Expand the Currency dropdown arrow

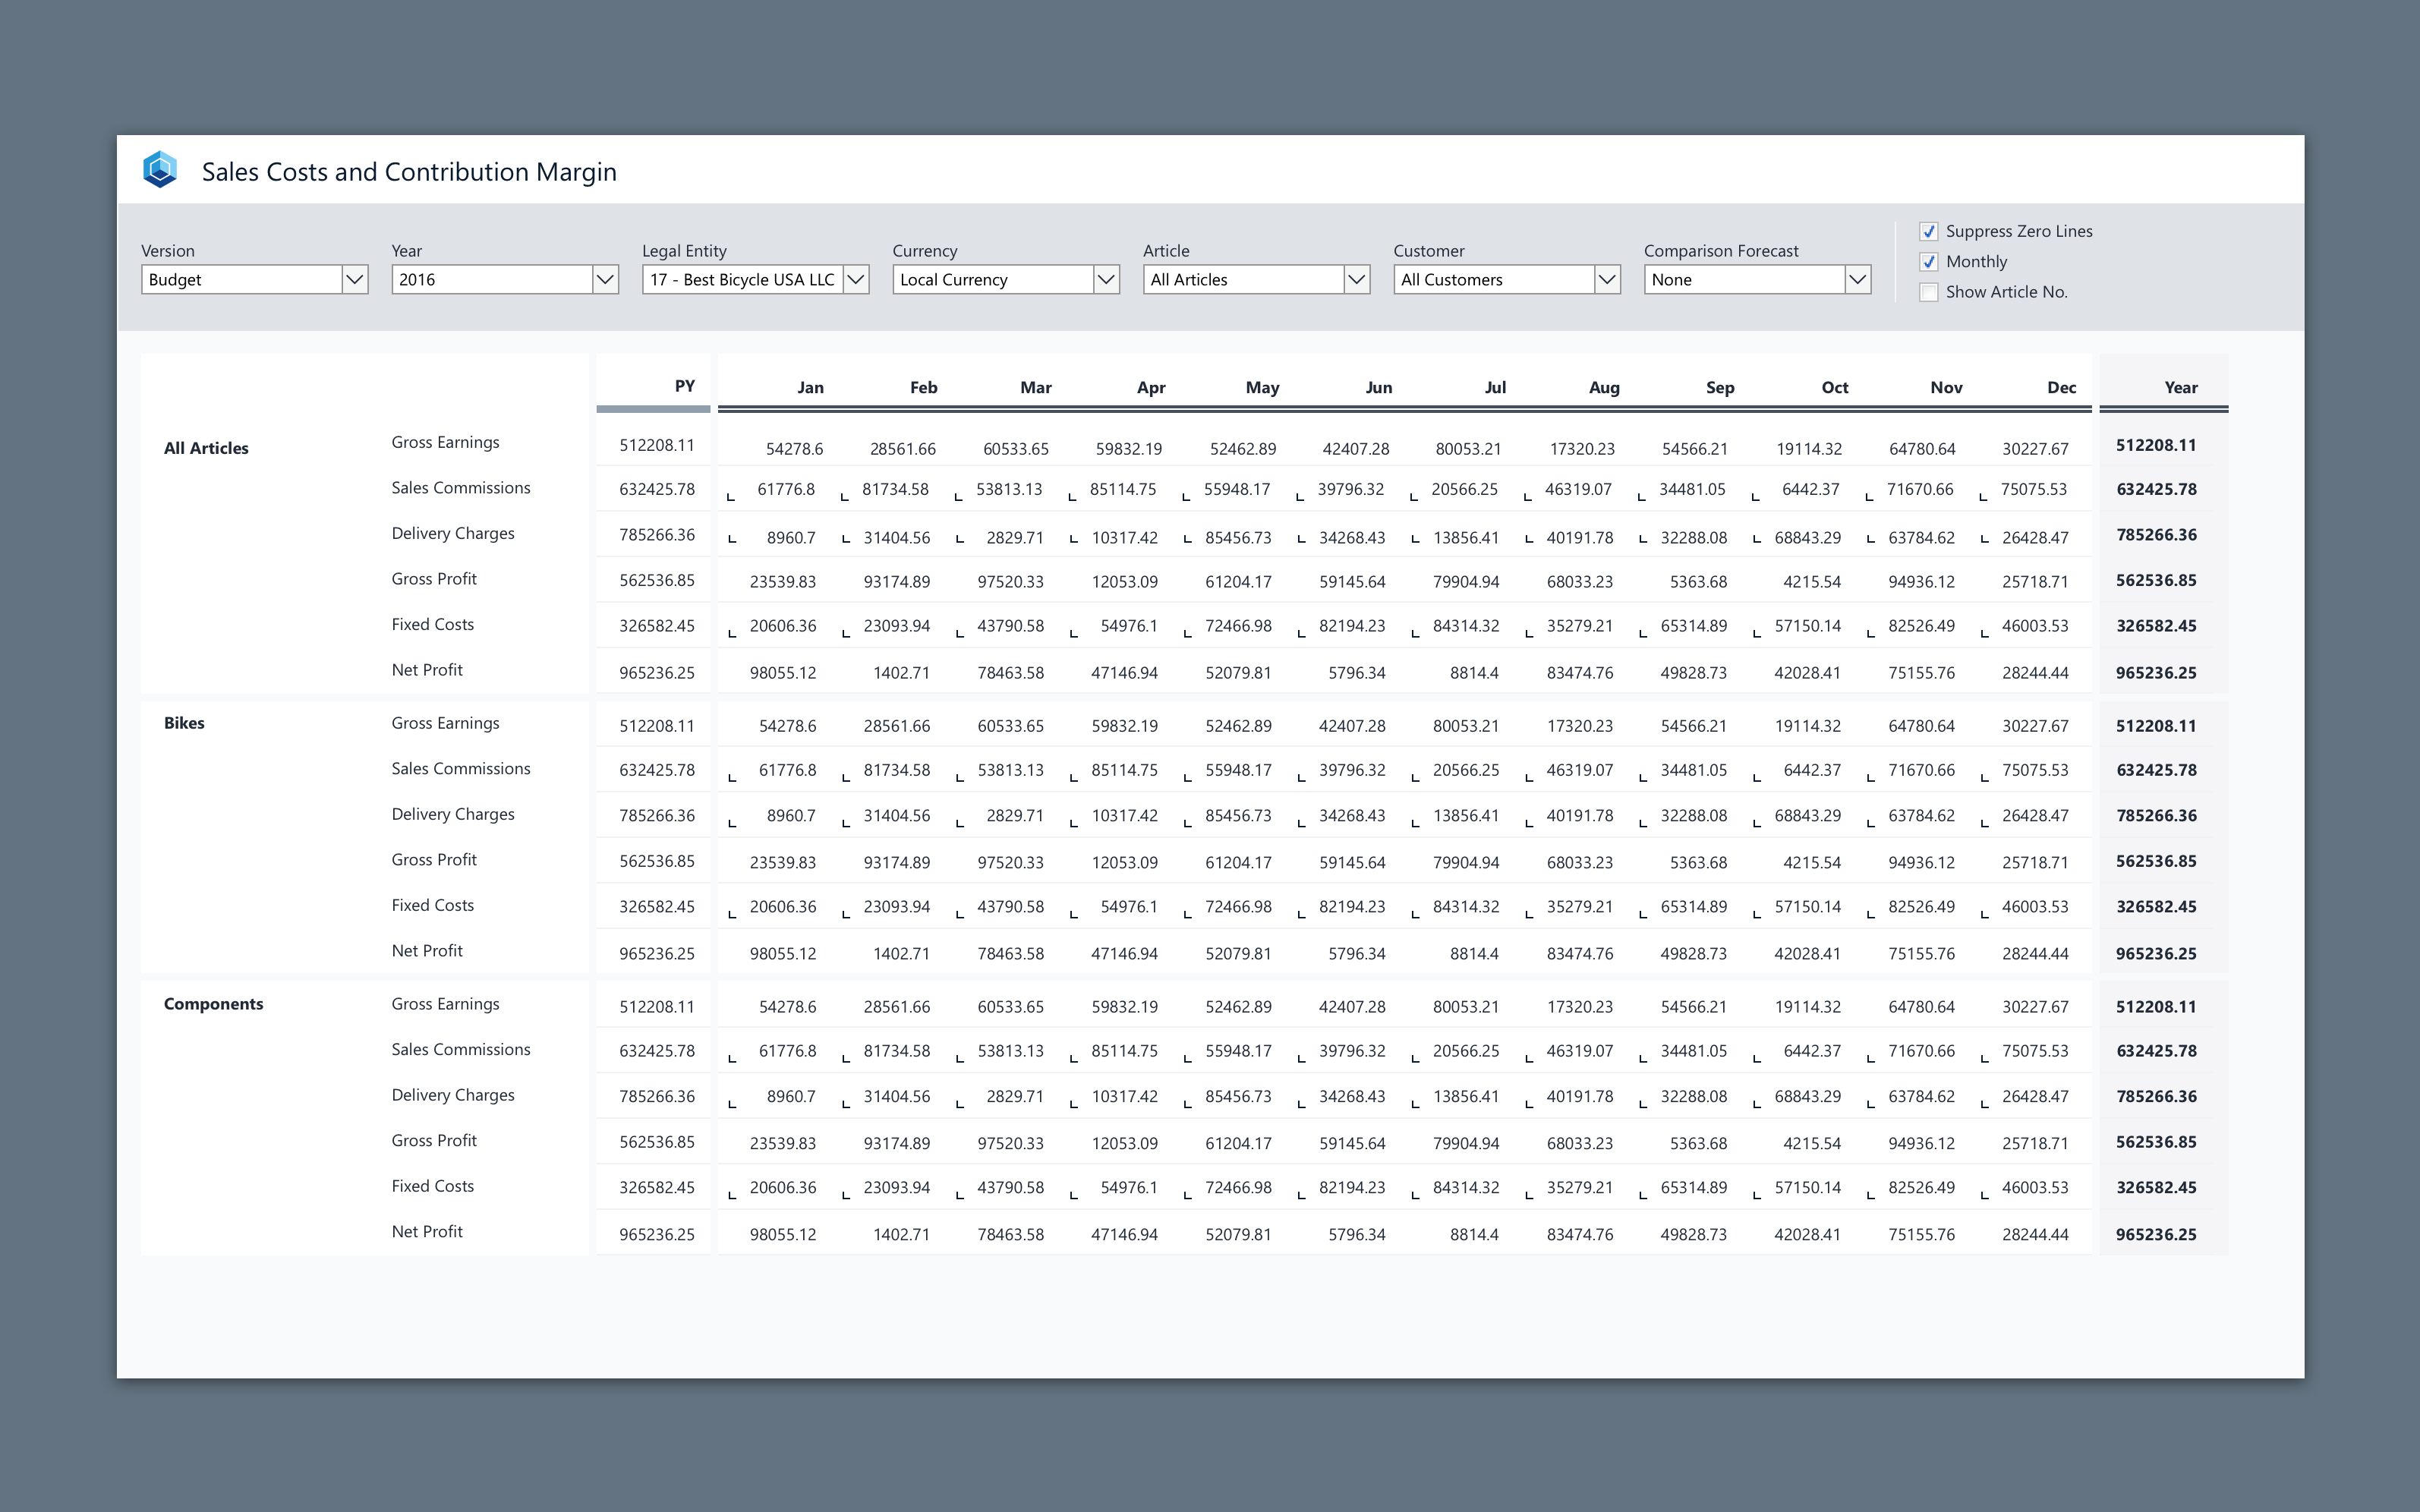pyautogui.click(x=1105, y=280)
